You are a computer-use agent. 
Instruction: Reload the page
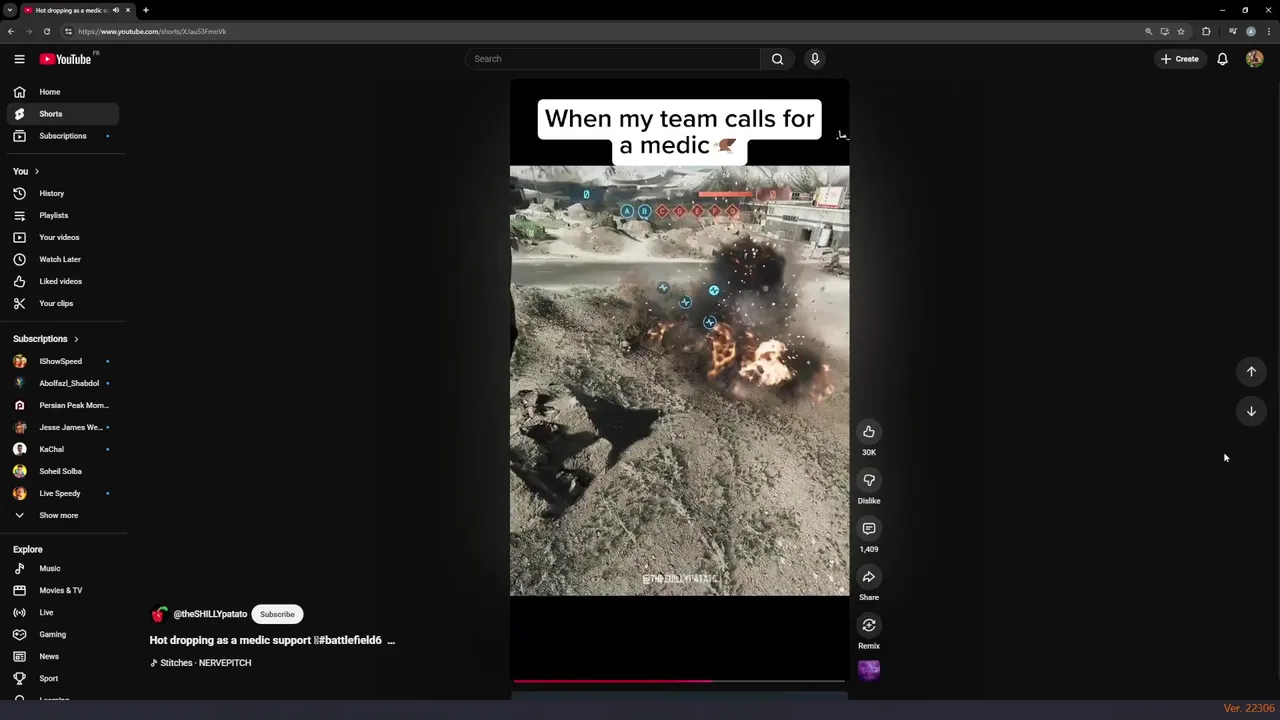[x=46, y=31]
